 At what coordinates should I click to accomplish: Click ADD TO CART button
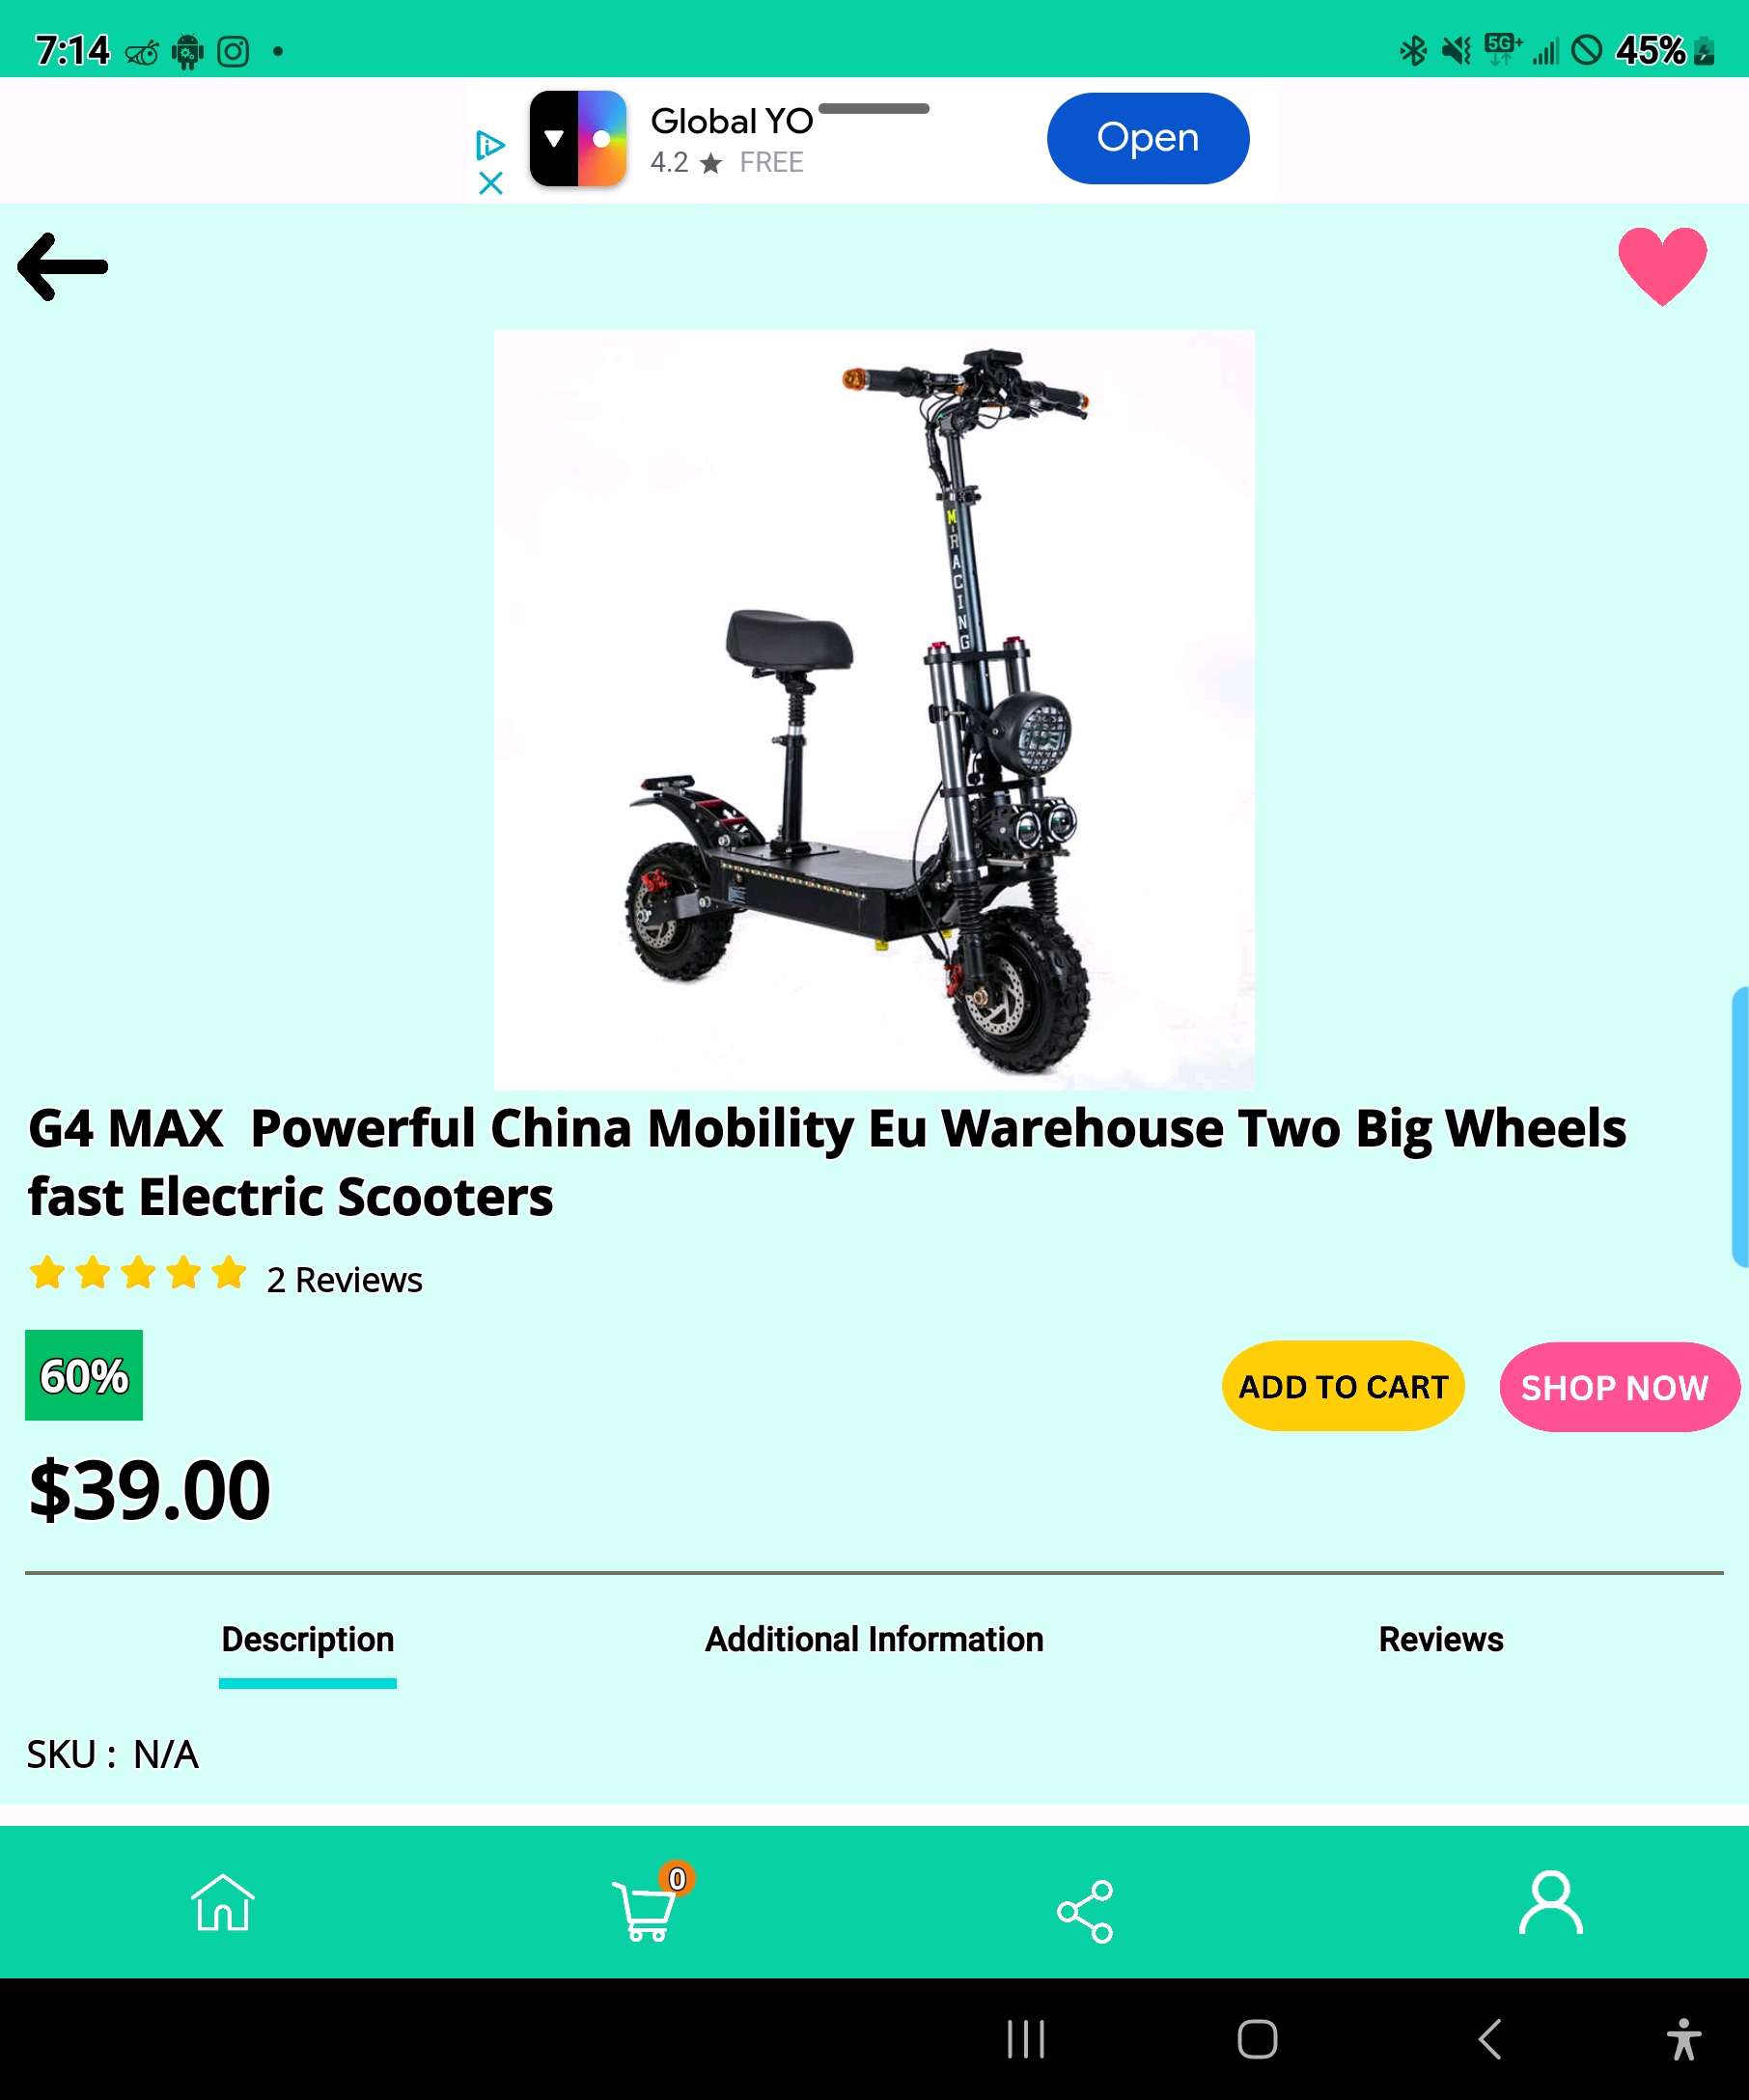tap(1343, 1386)
